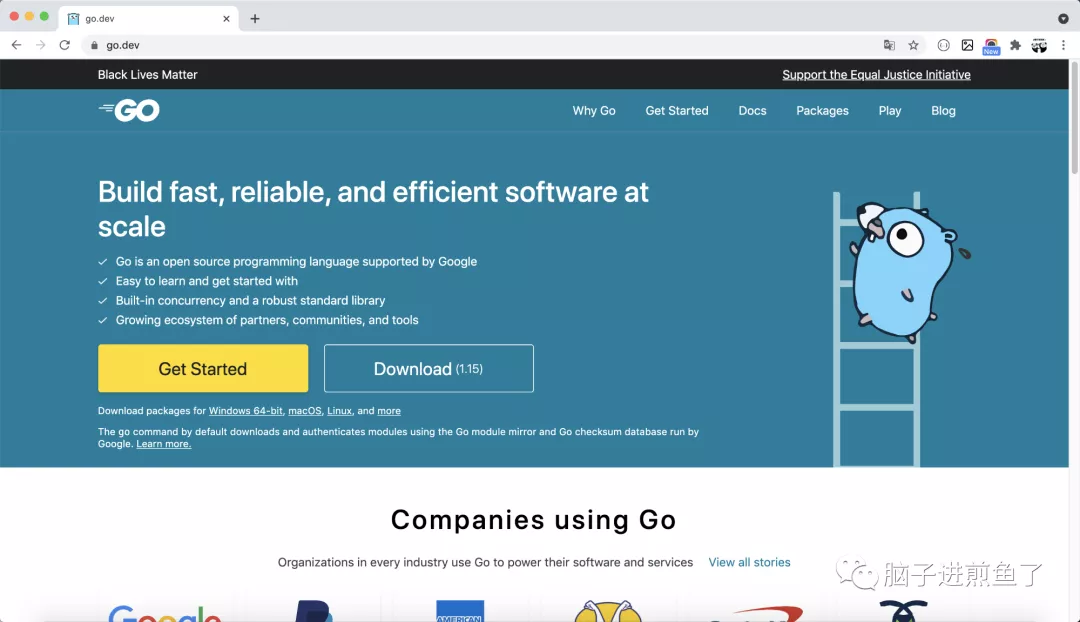Click the American Express company logo
Viewport: 1080px width, 622px height.
pyautogui.click(x=460, y=611)
